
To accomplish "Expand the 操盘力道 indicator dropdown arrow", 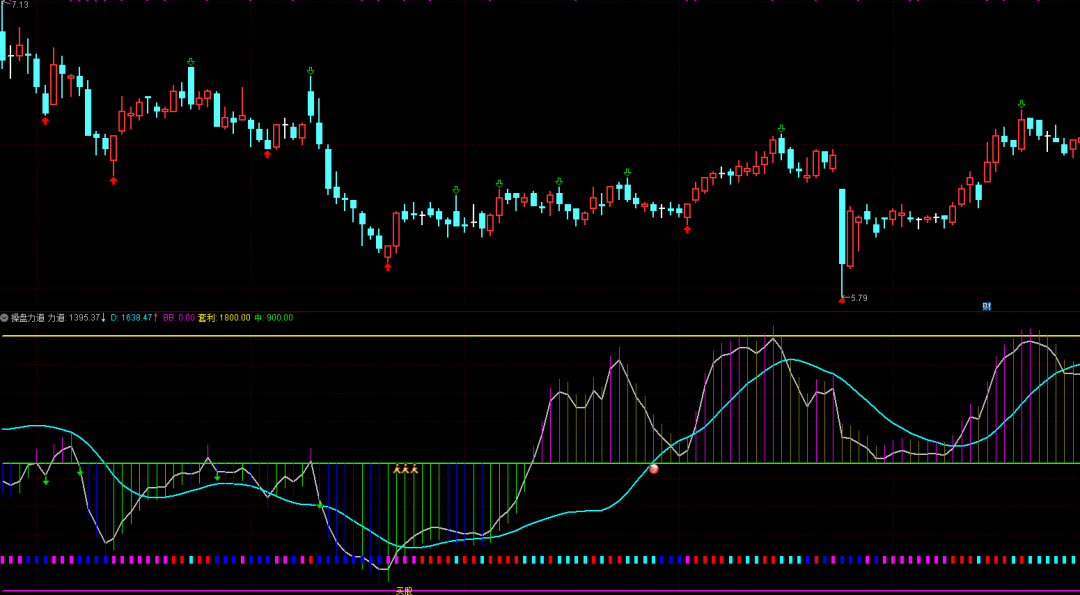I will click(4, 318).
